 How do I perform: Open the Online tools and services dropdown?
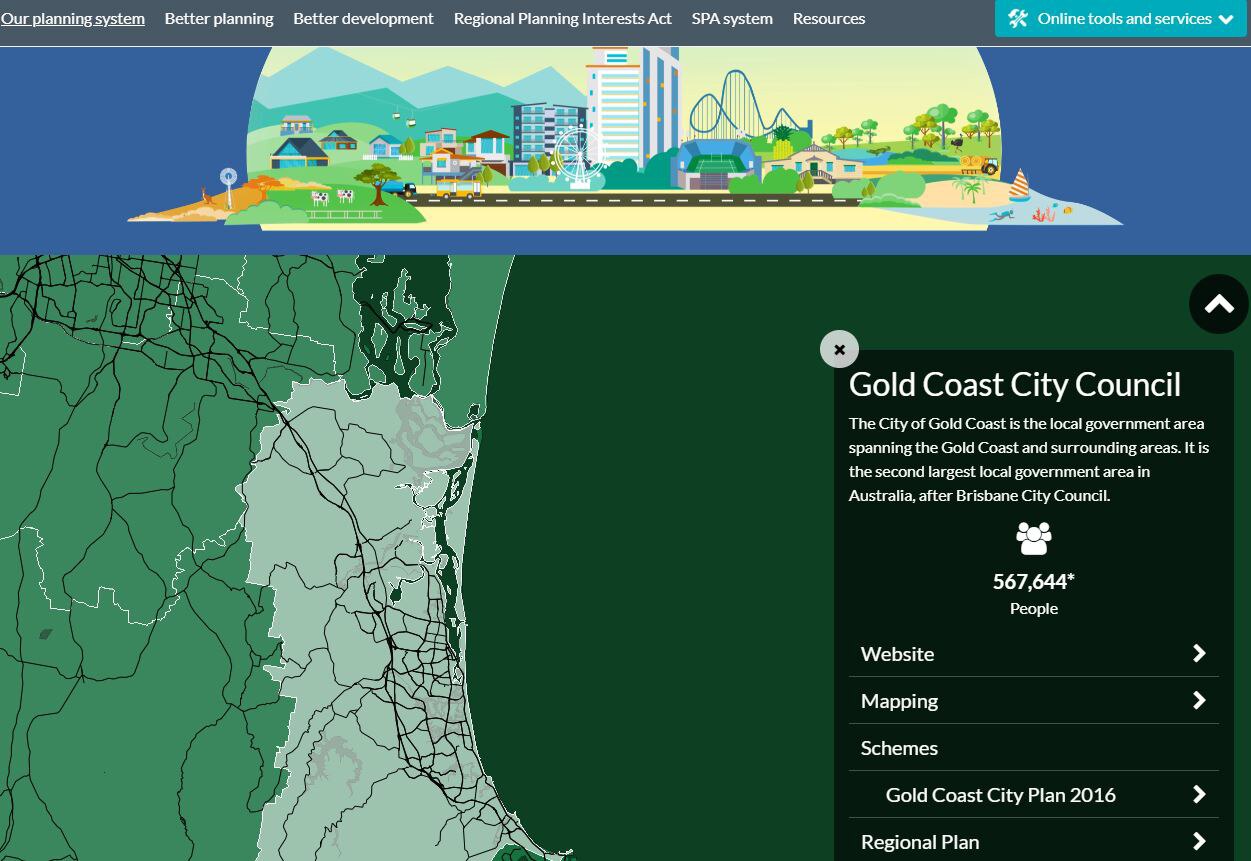coord(1120,18)
